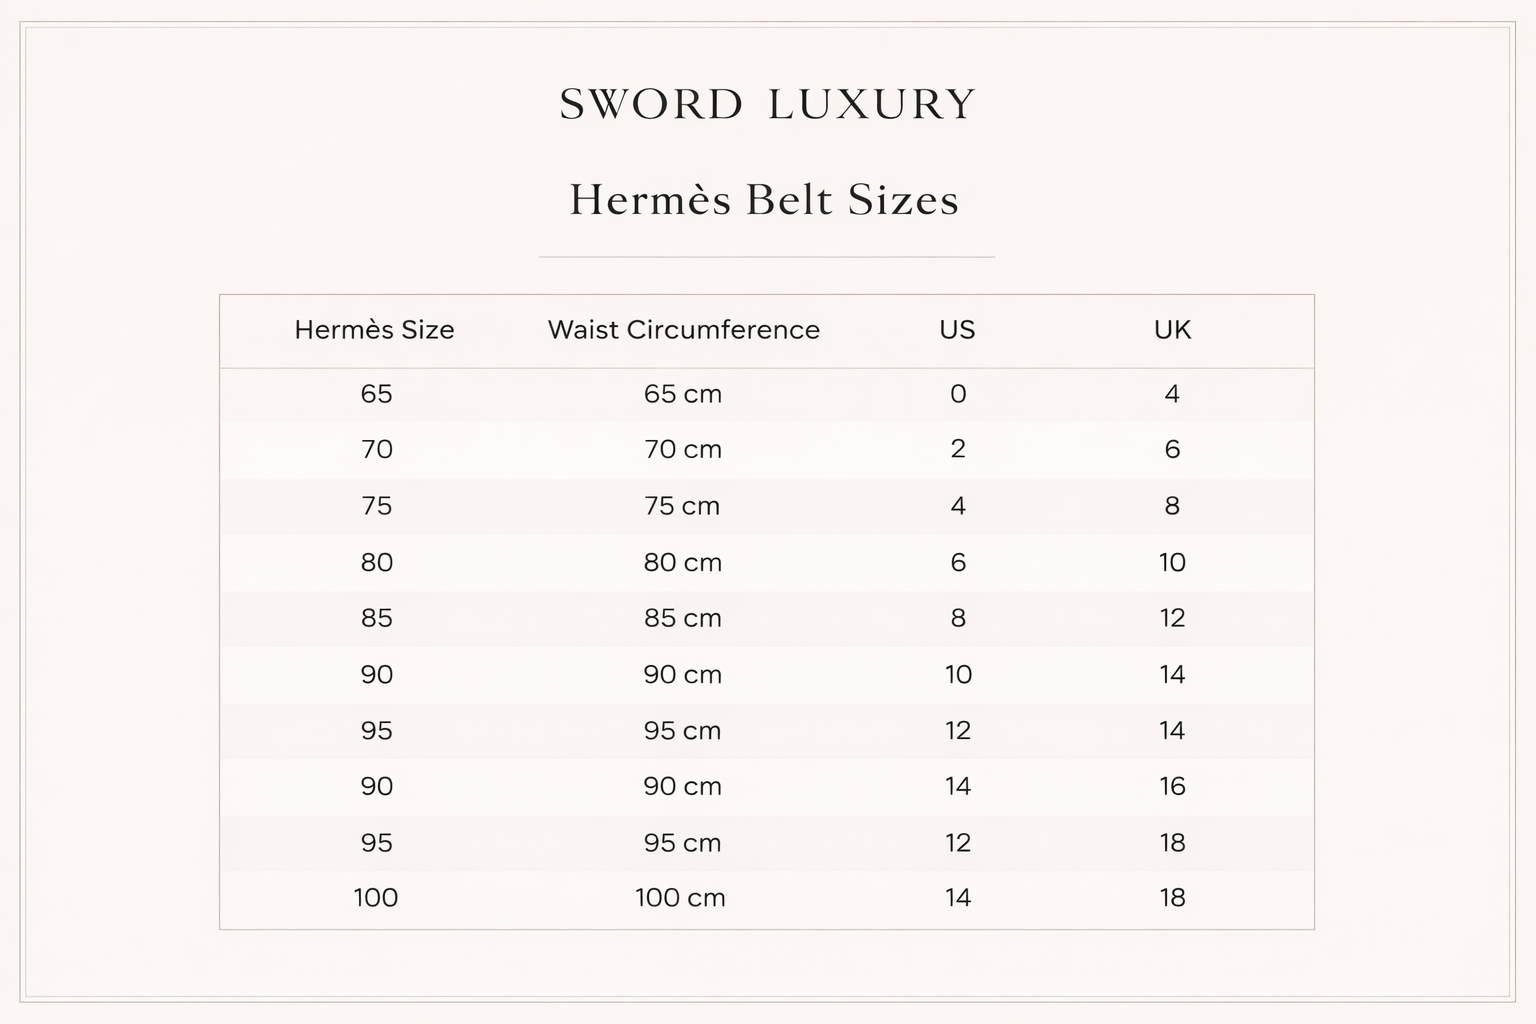The image size is (1536, 1024).
Task: Select Hermès size 80 in first column
Action: tap(376, 563)
